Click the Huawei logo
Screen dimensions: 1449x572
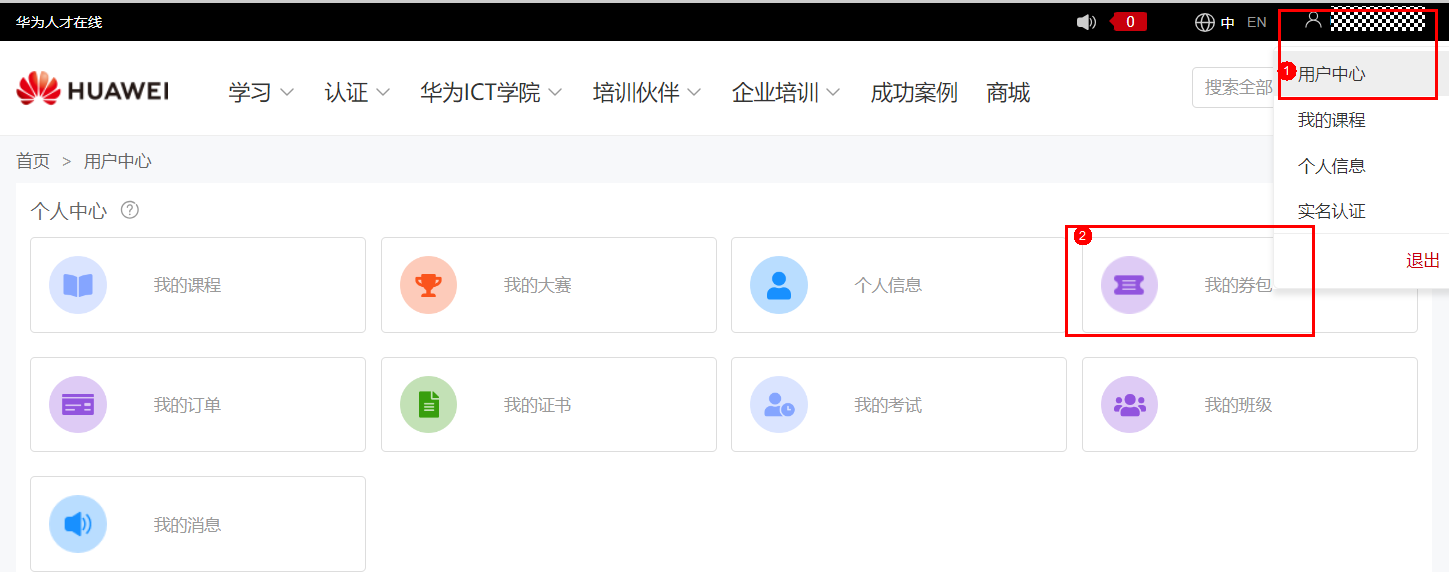point(92,90)
